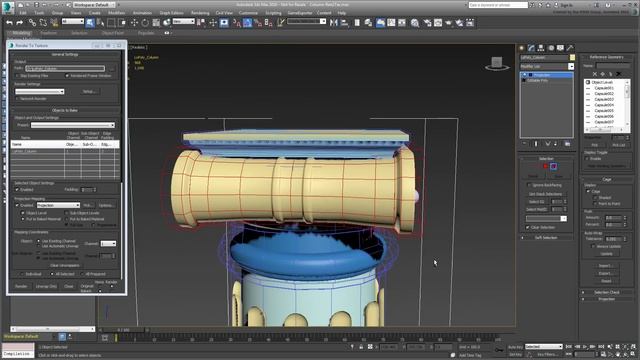This screenshot has height=360, width=640.
Task: Click the Pin Stack icon below modifier stack
Action: coord(524,144)
